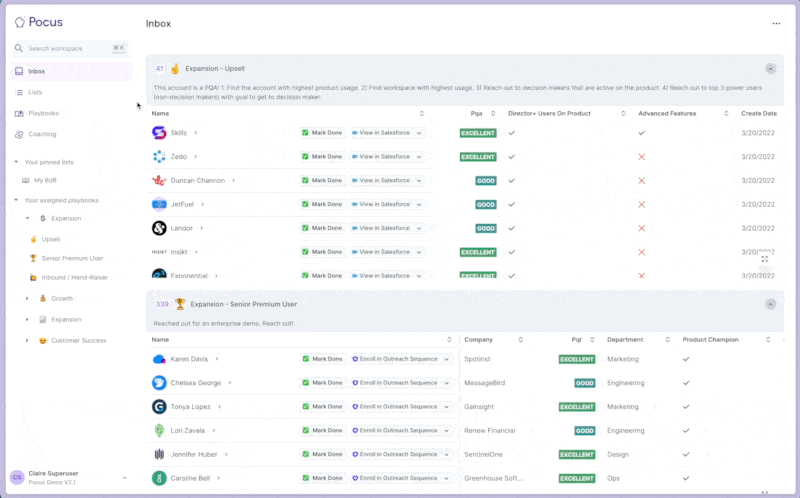Enroll Jennifer Huber in Outreach Sequence

tap(395, 454)
